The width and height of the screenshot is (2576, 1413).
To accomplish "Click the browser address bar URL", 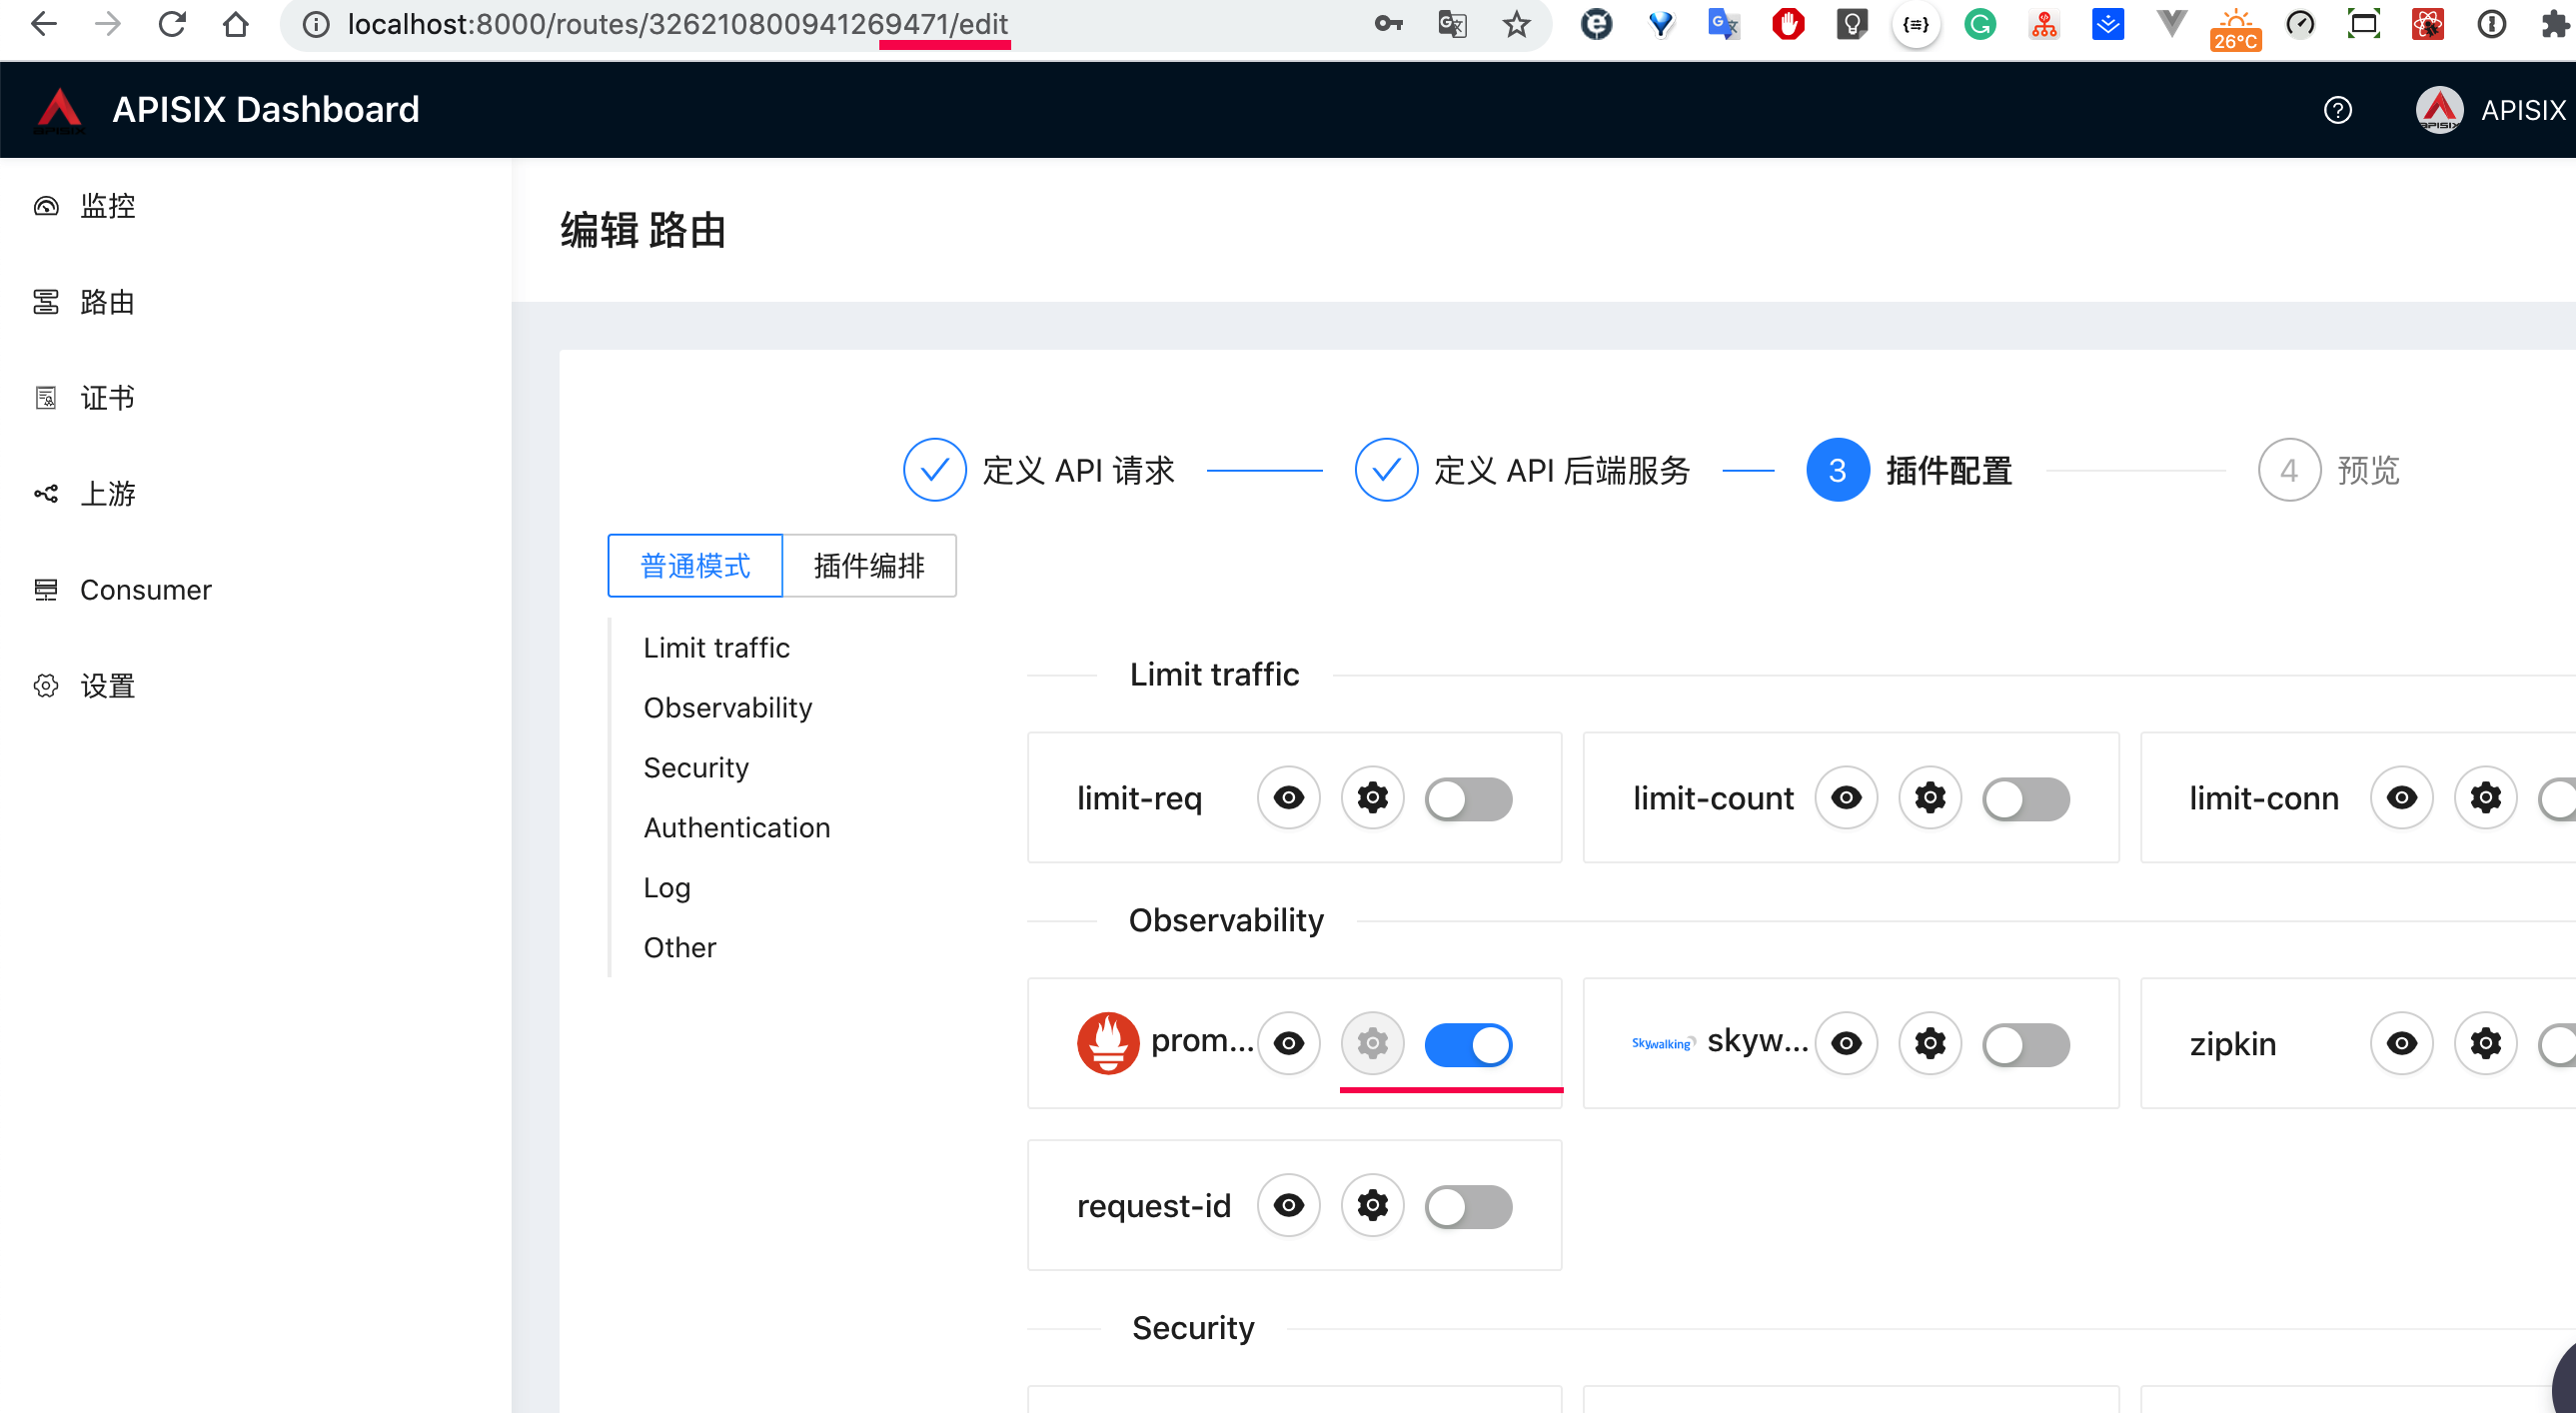I will click(x=676, y=24).
